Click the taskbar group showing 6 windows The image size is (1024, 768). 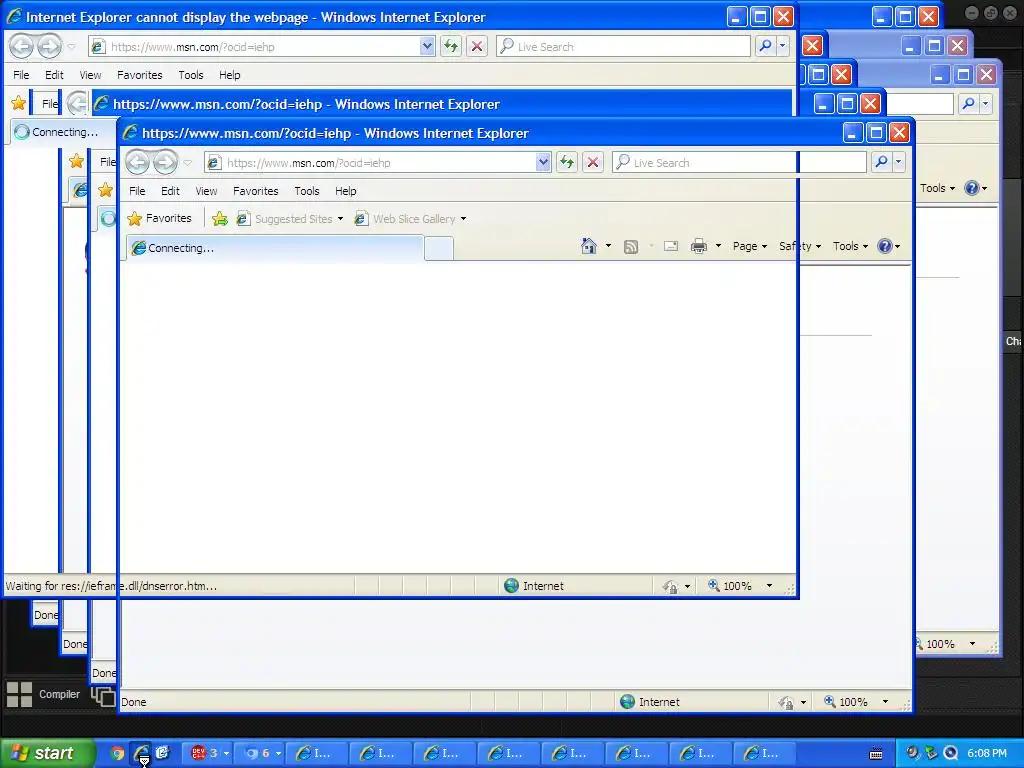(260, 753)
